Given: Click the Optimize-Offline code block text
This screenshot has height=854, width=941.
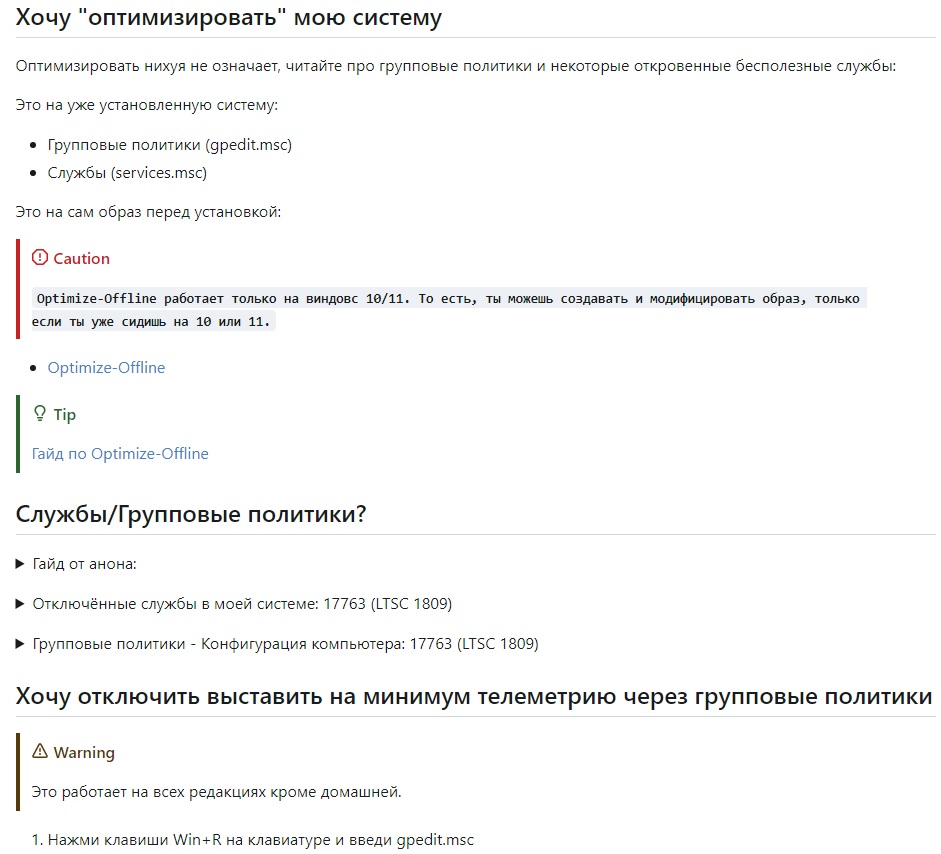Looking at the screenshot, I should [x=448, y=310].
